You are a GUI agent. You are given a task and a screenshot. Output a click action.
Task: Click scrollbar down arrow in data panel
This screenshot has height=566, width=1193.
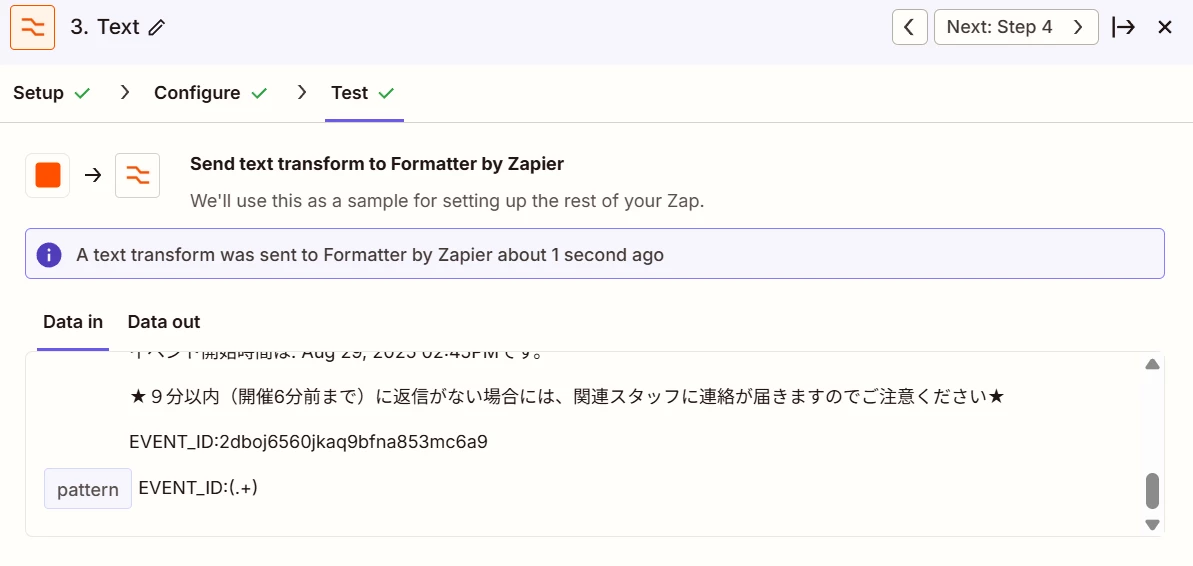tap(1152, 524)
